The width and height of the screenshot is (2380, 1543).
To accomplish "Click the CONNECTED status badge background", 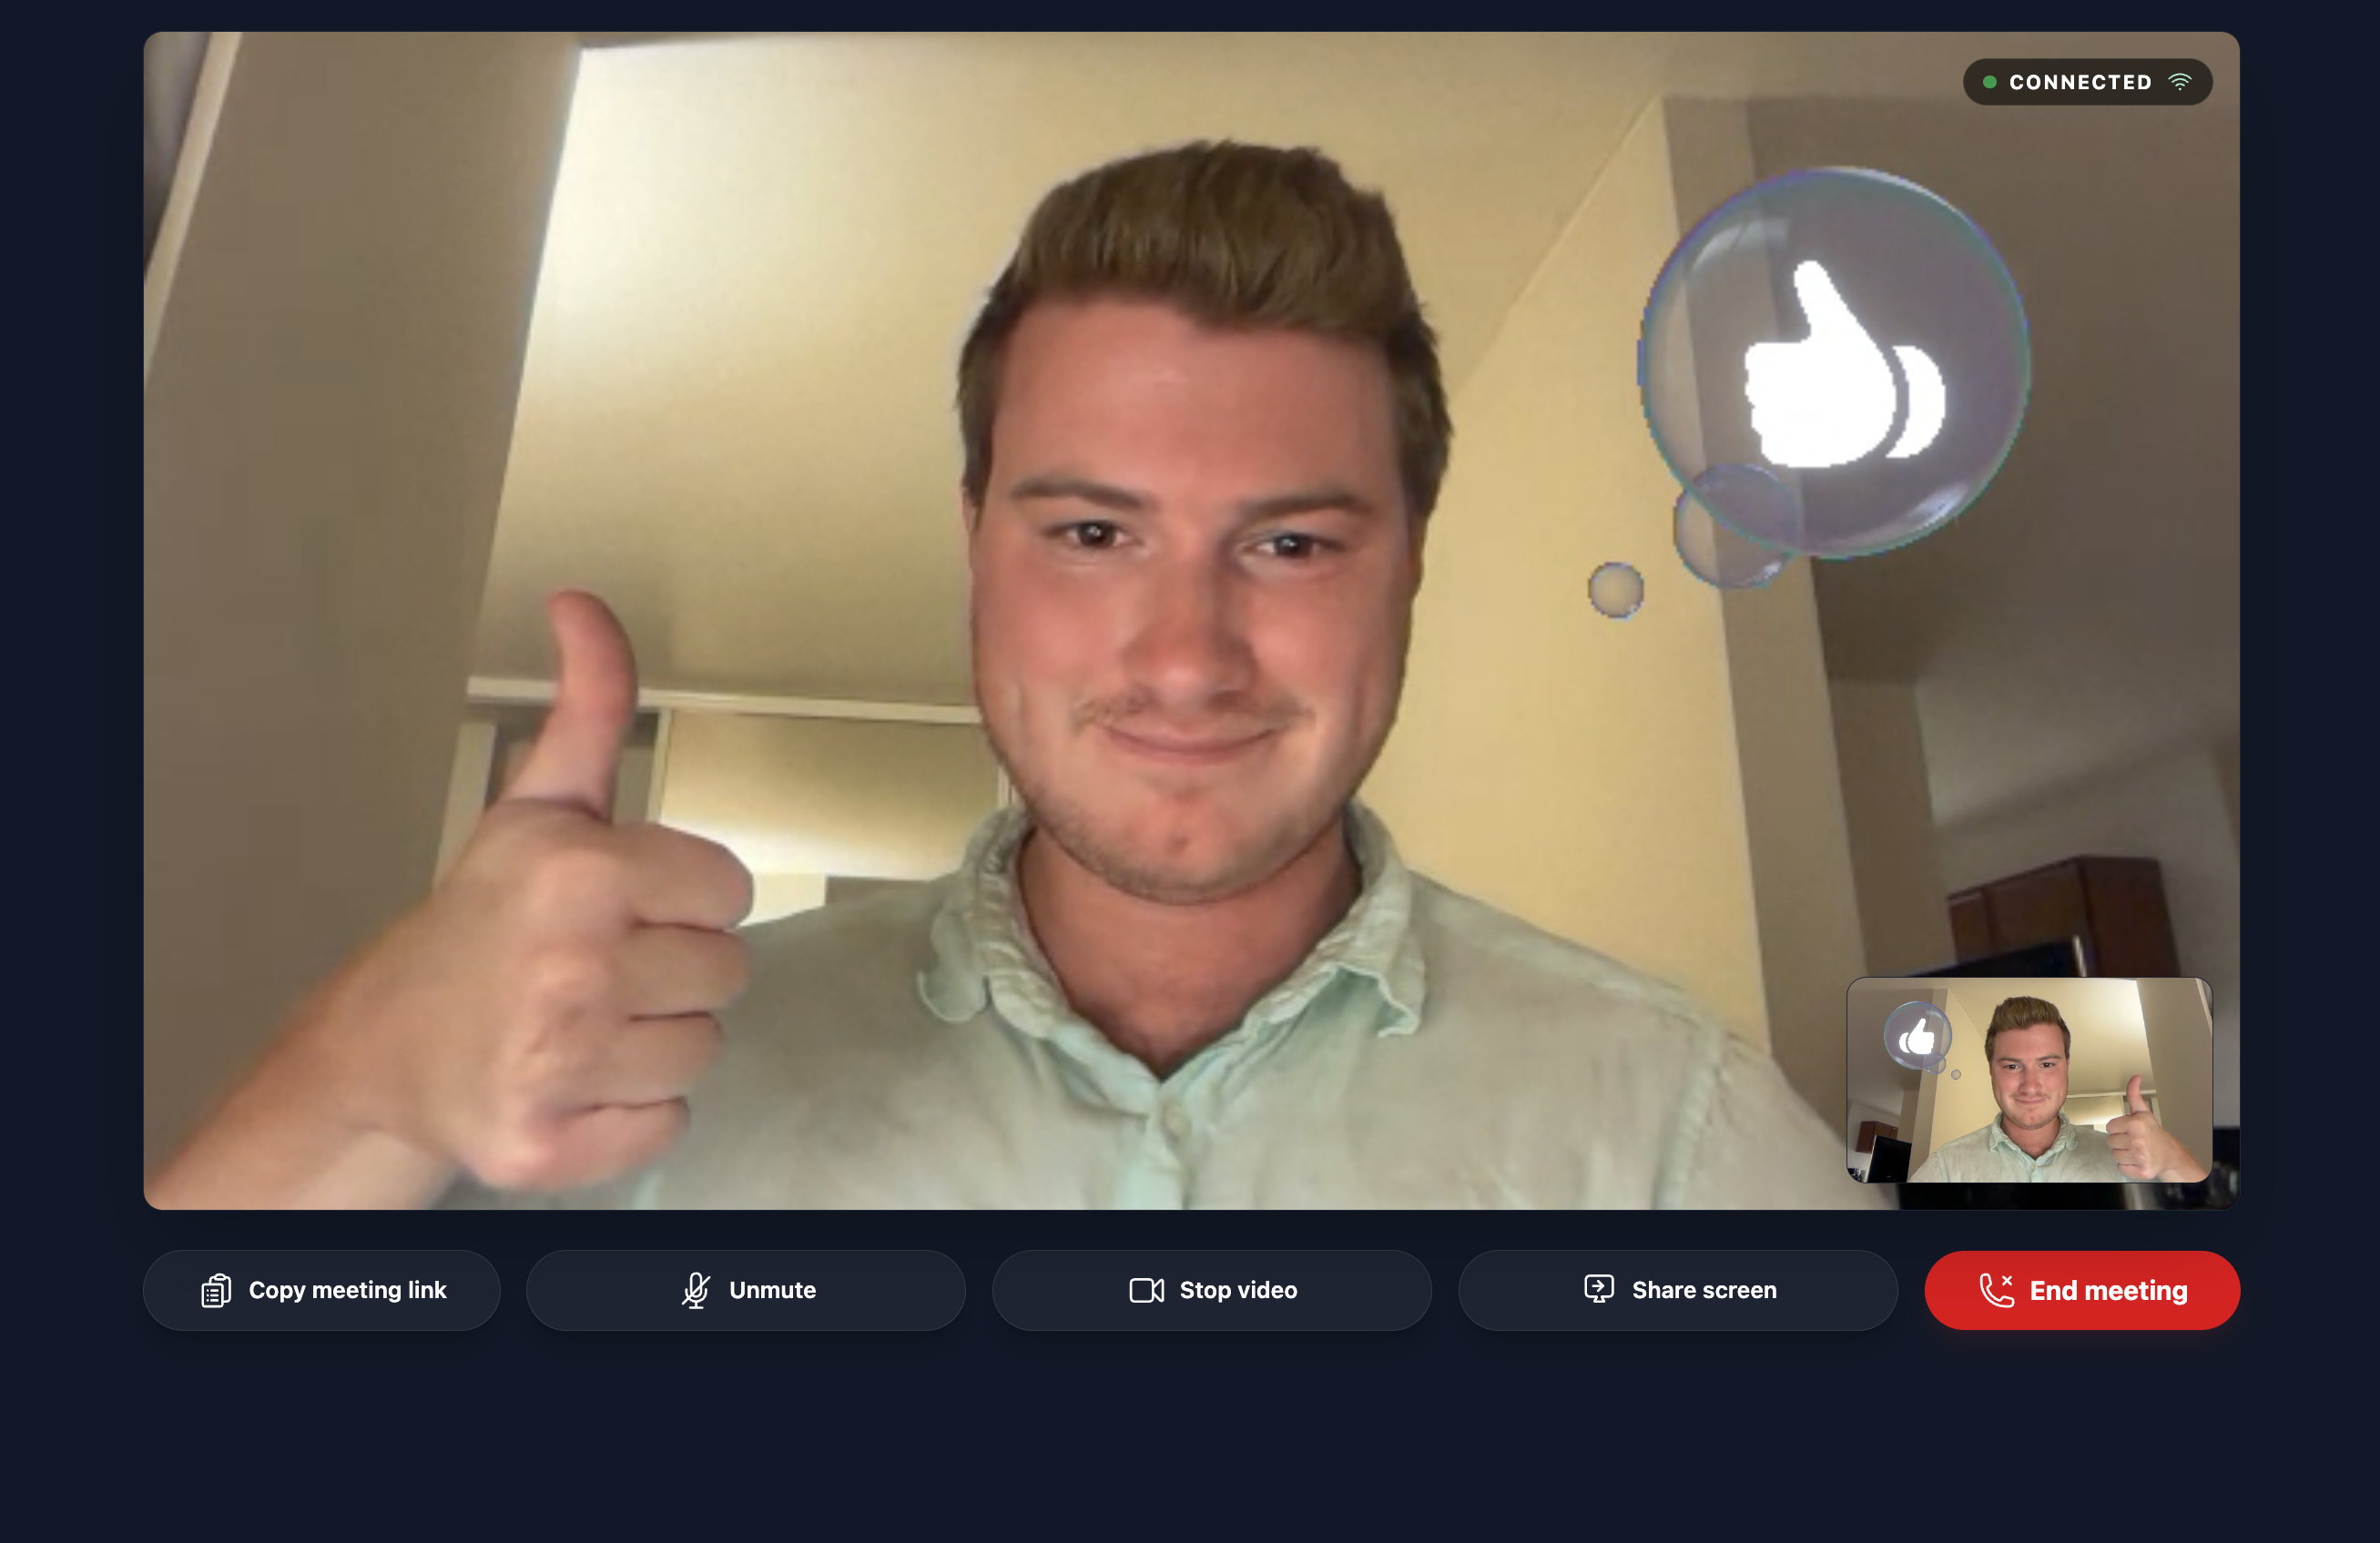I will 2088,82.
